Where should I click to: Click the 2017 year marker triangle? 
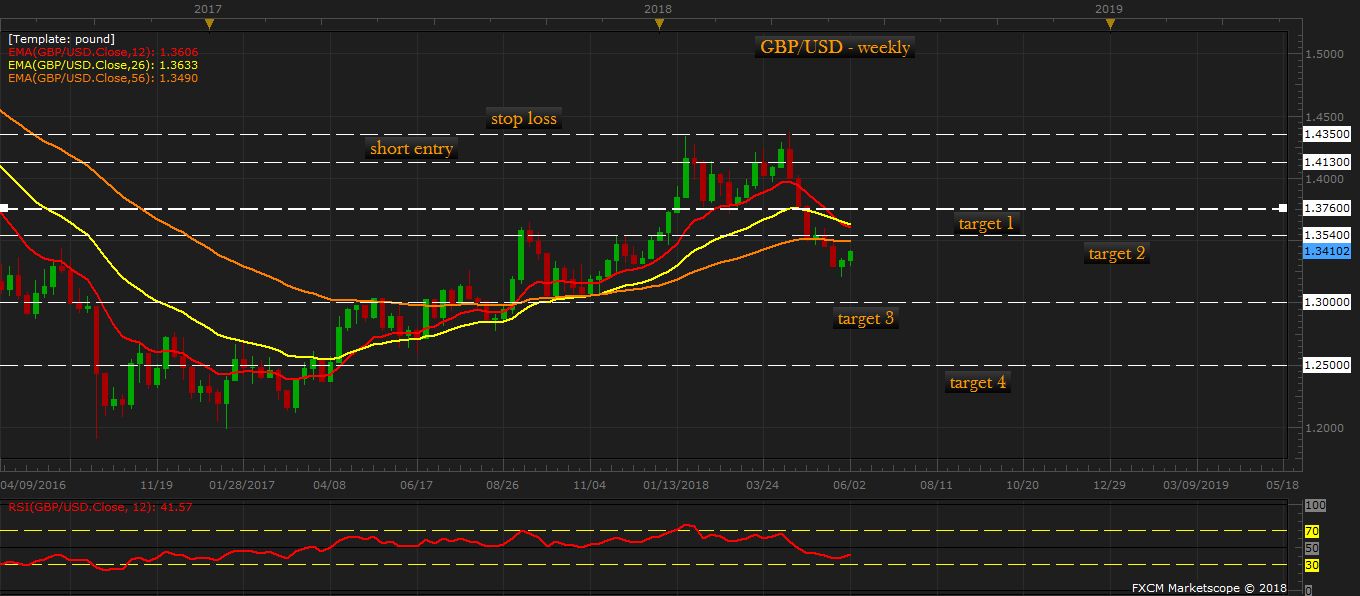coord(209,24)
